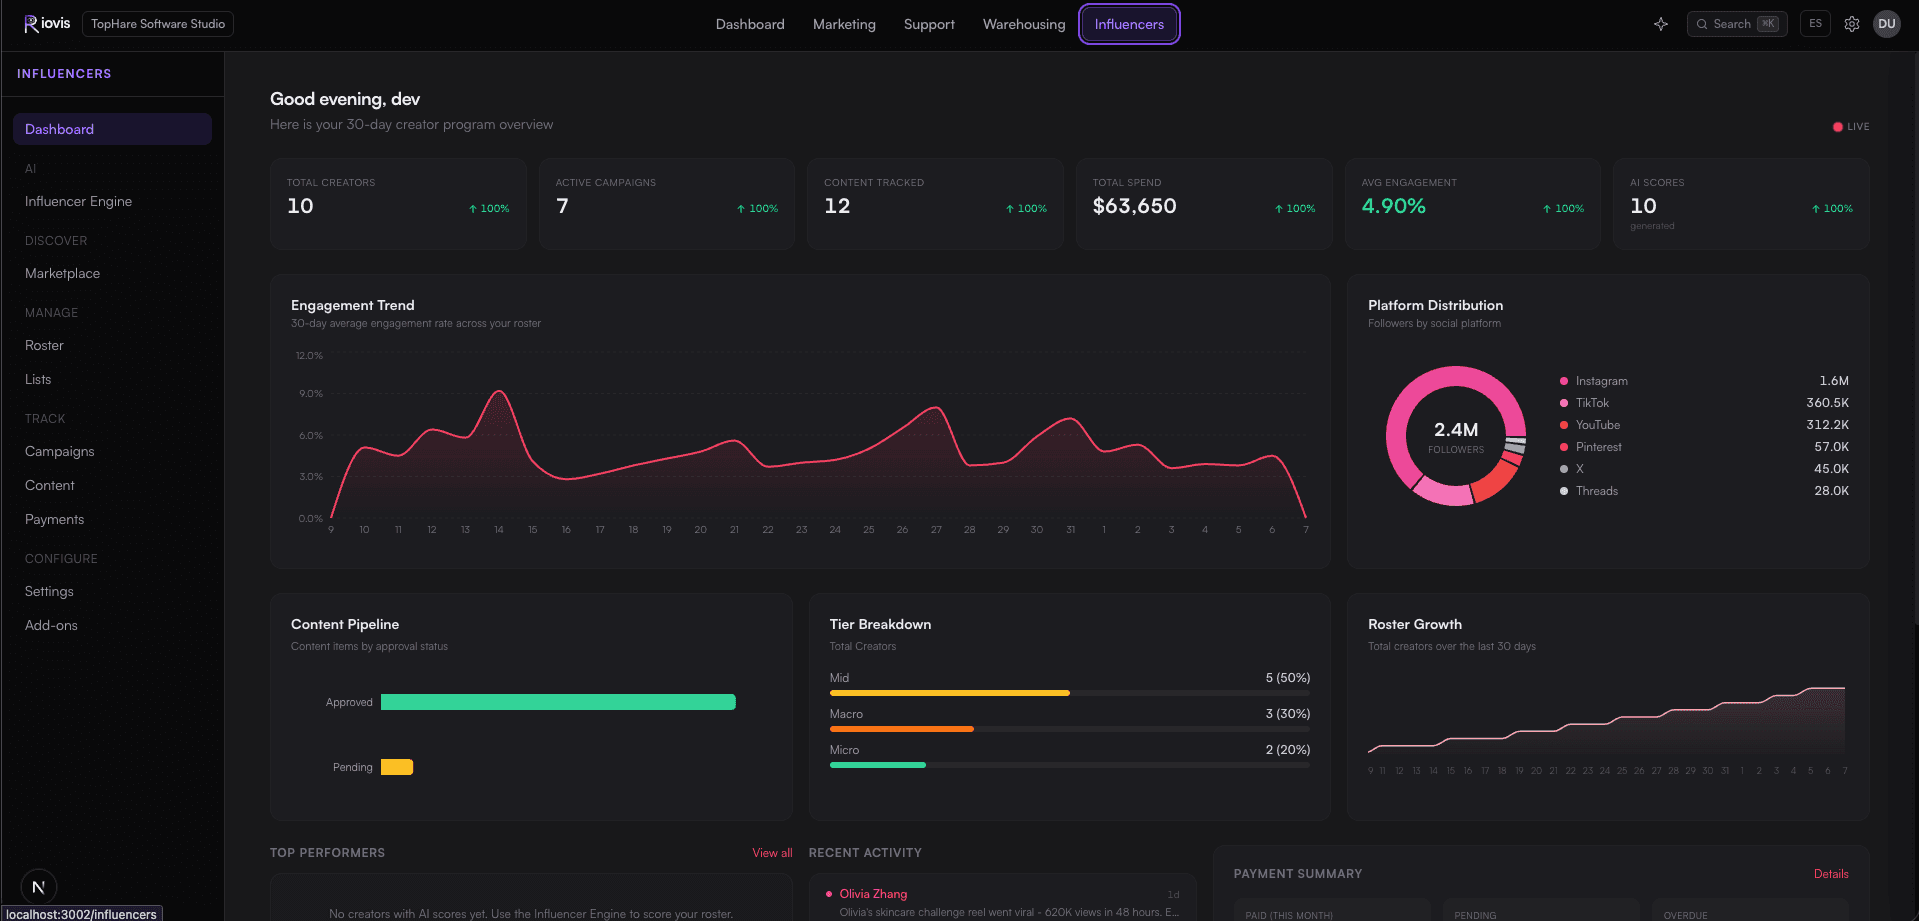
Task: Open the TopHare Software Studio workspace selector
Action: tap(158, 24)
